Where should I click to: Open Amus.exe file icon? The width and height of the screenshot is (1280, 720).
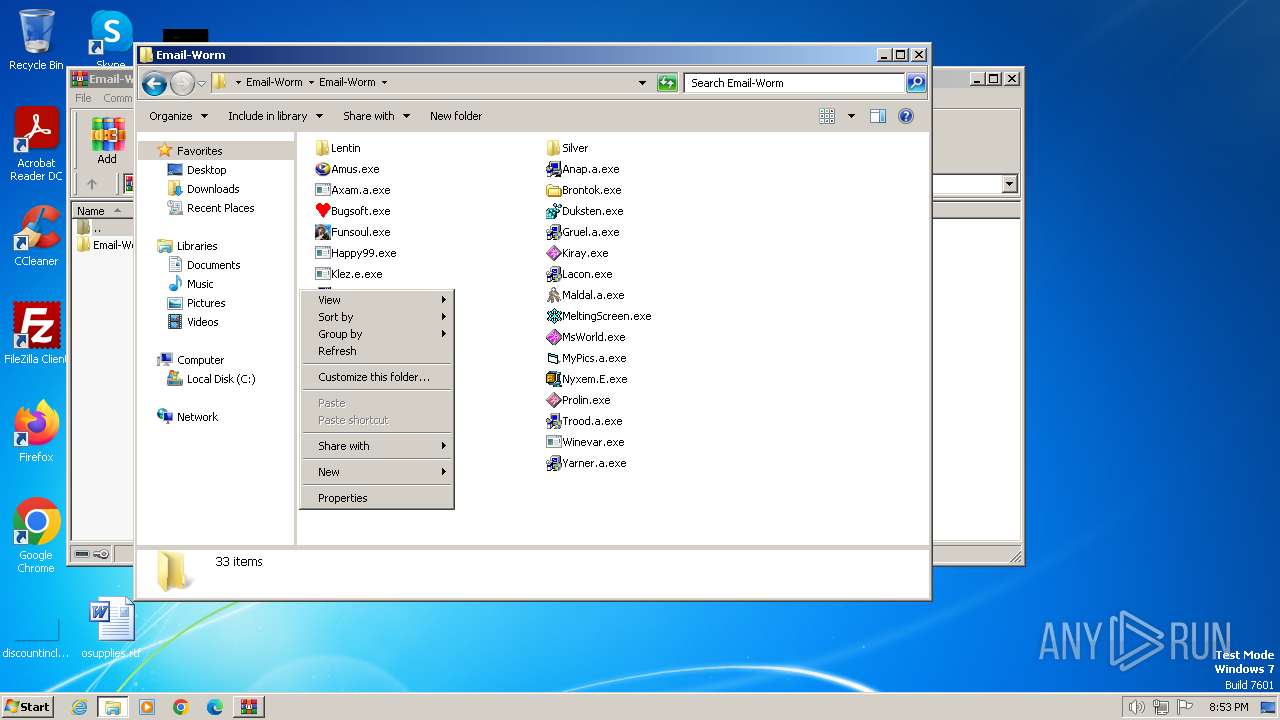click(322, 169)
